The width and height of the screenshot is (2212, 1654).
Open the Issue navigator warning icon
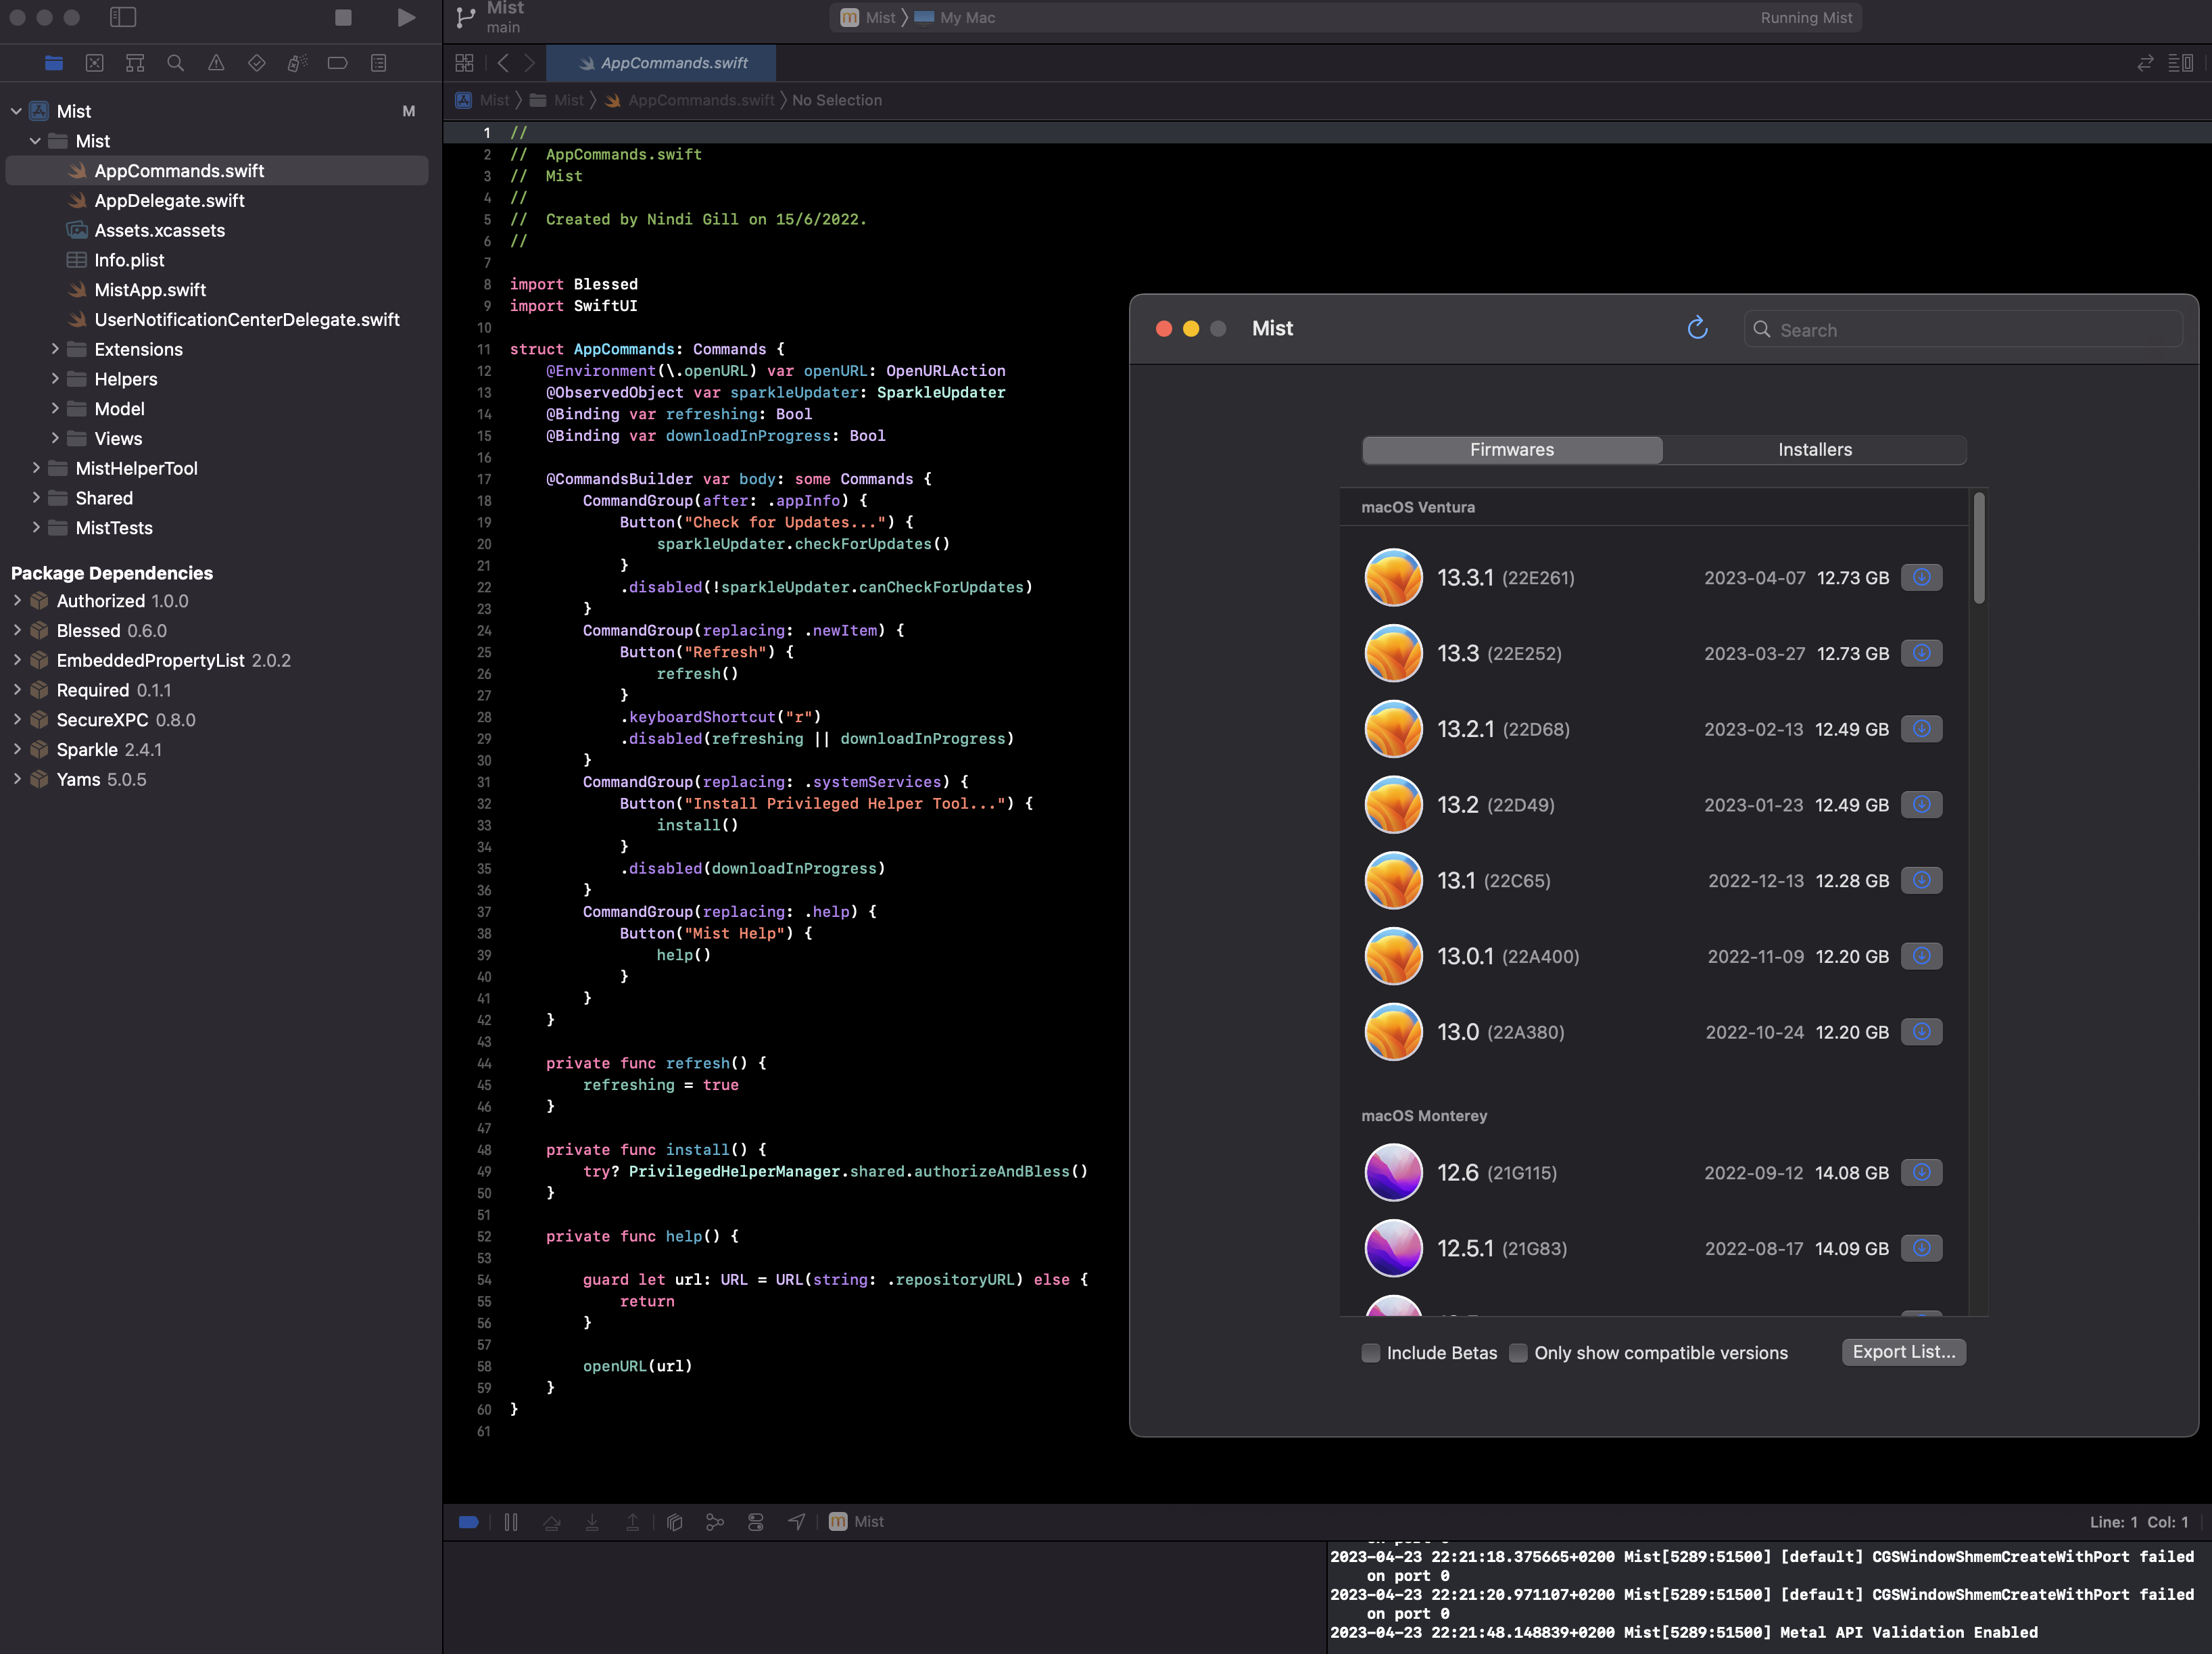216,63
